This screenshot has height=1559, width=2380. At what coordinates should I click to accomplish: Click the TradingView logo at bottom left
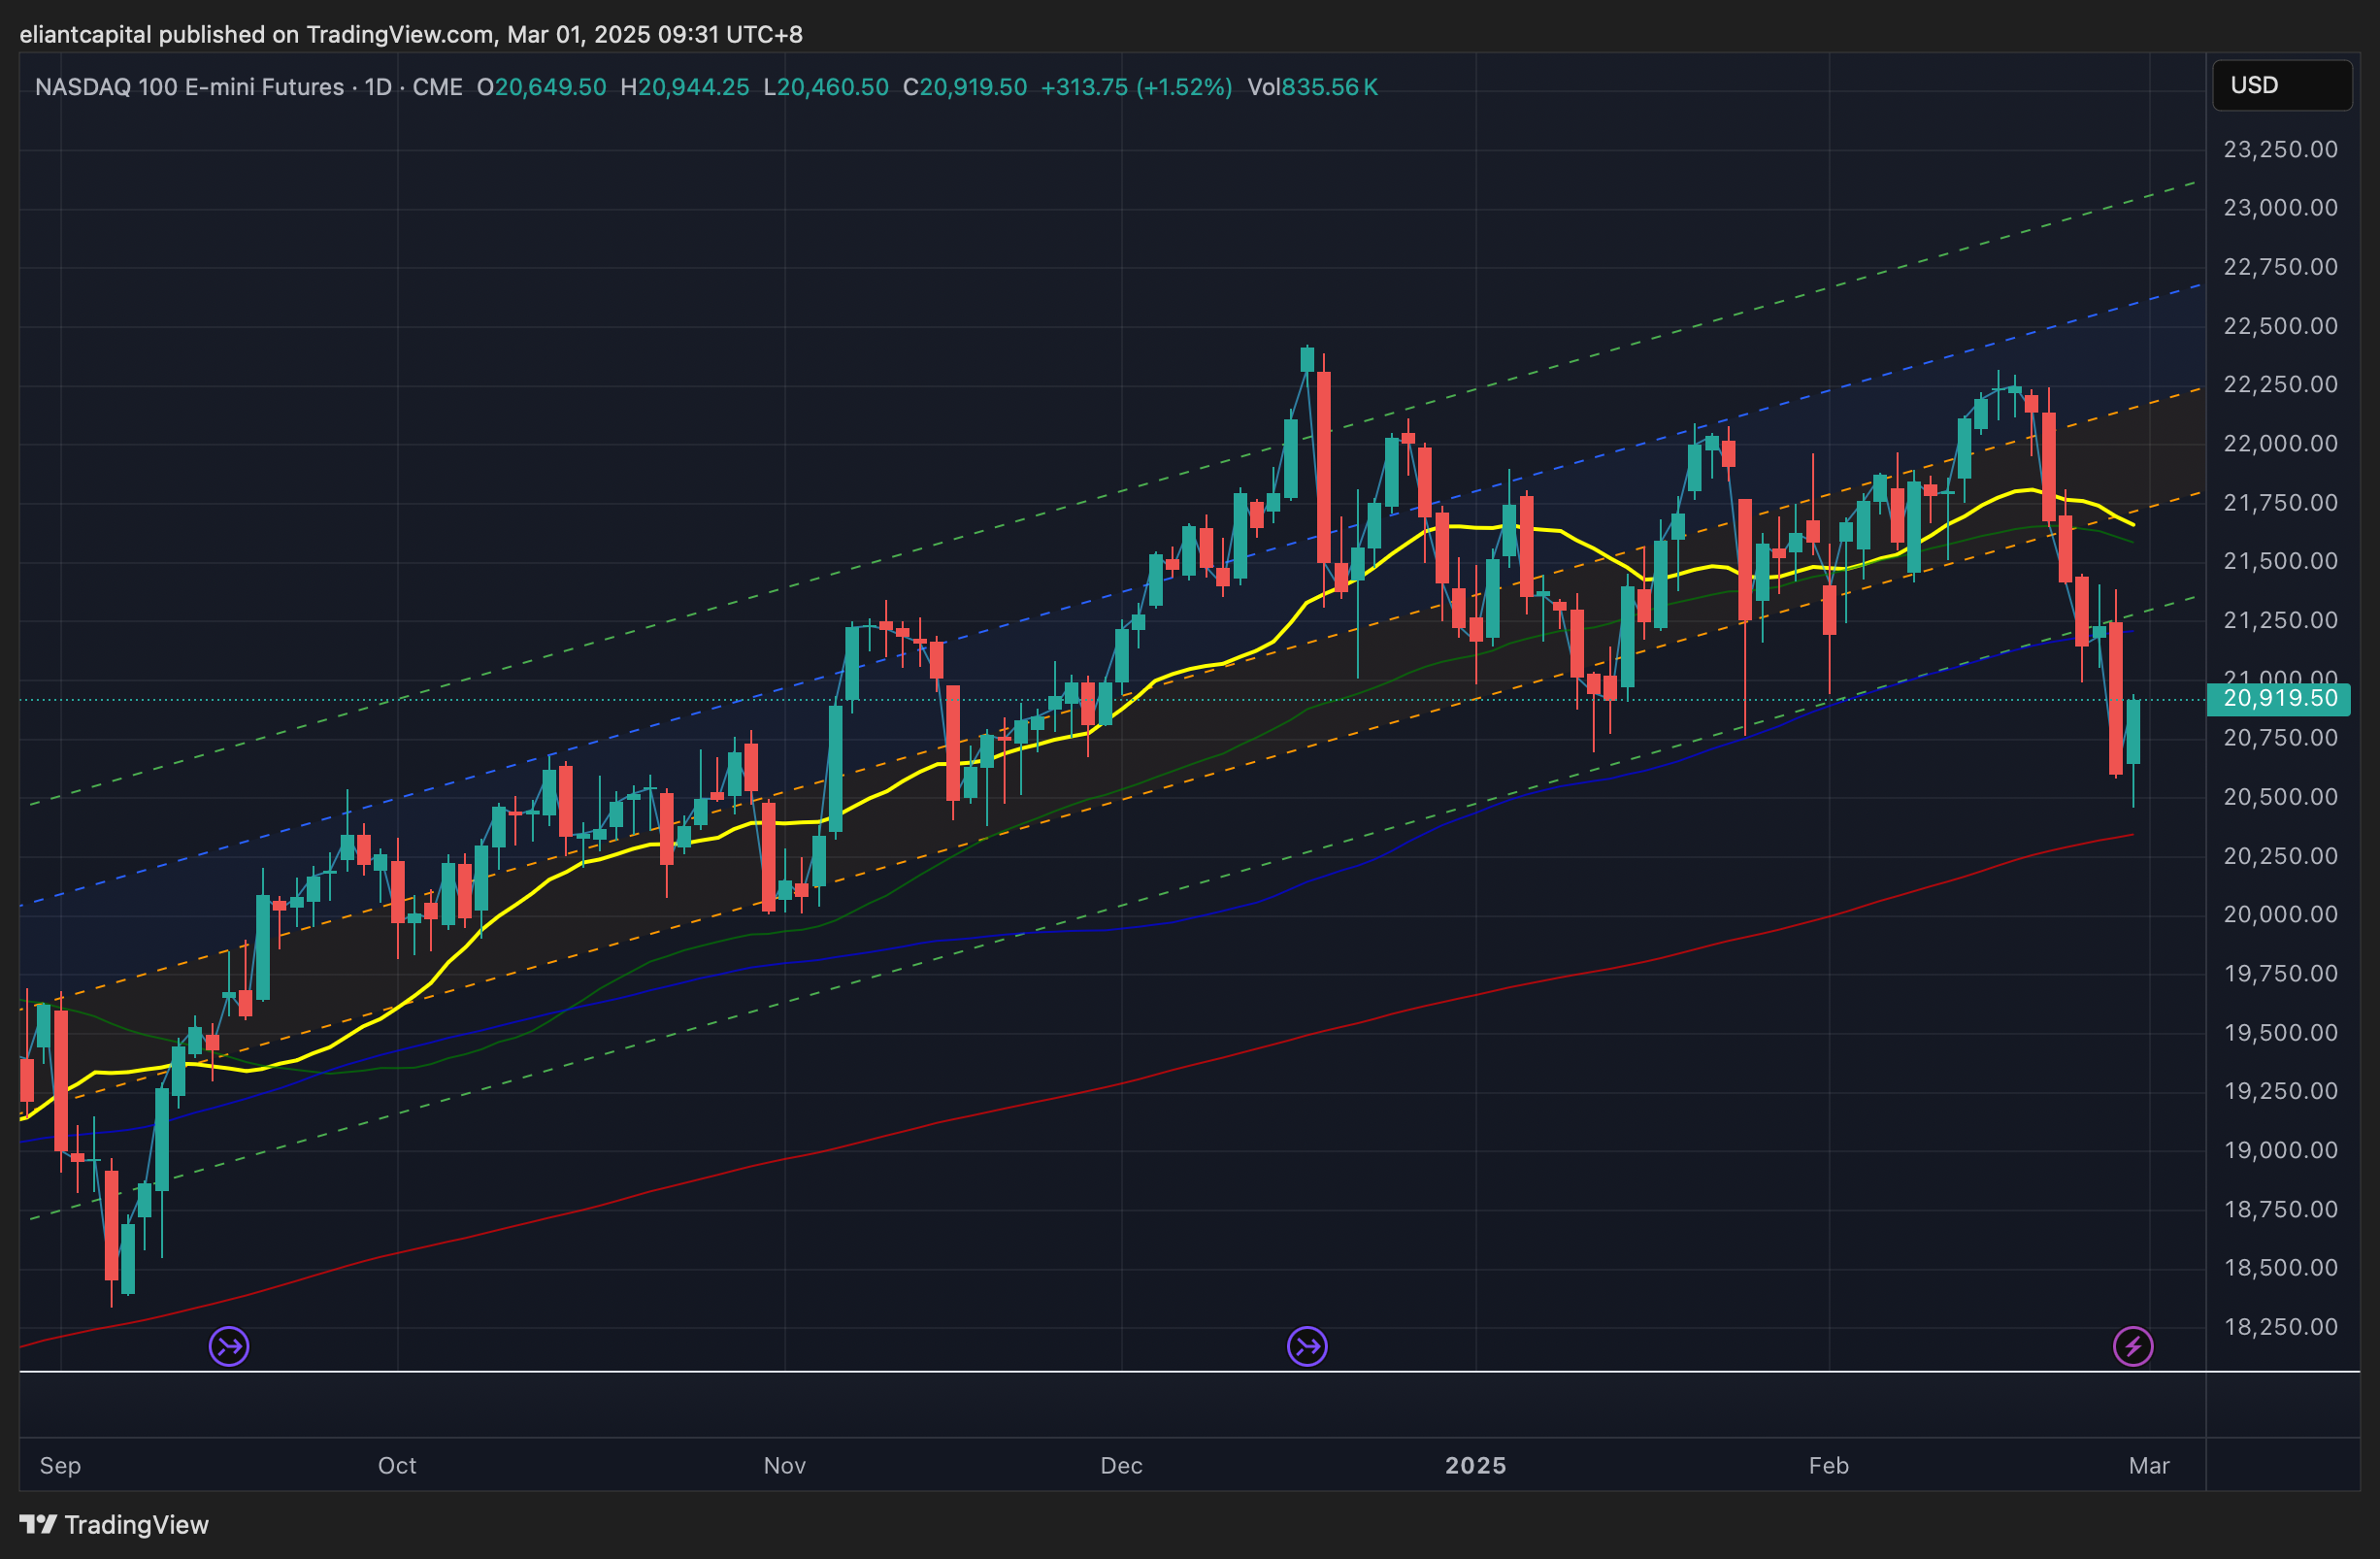pyautogui.click(x=115, y=1525)
